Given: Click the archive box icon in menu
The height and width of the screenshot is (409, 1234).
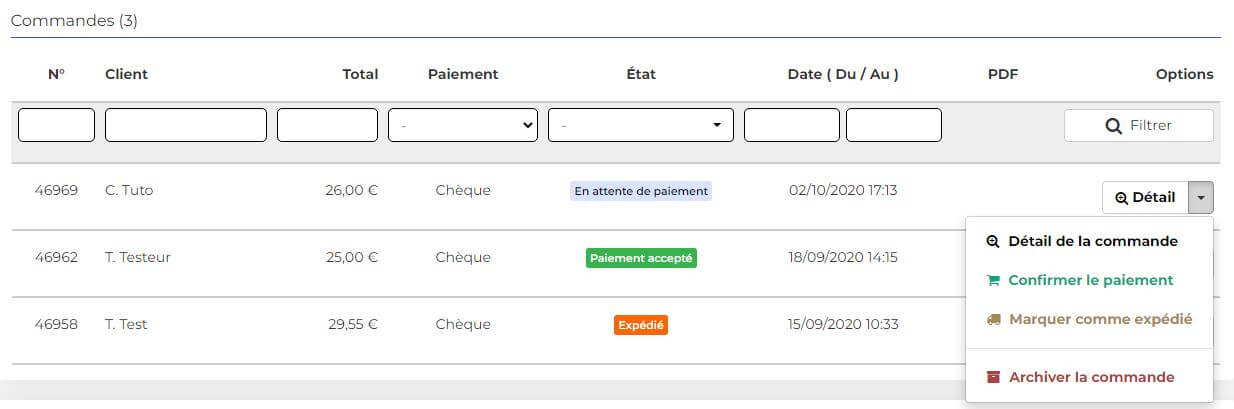Looking at the screenshot, I should [x=993, y=377].
